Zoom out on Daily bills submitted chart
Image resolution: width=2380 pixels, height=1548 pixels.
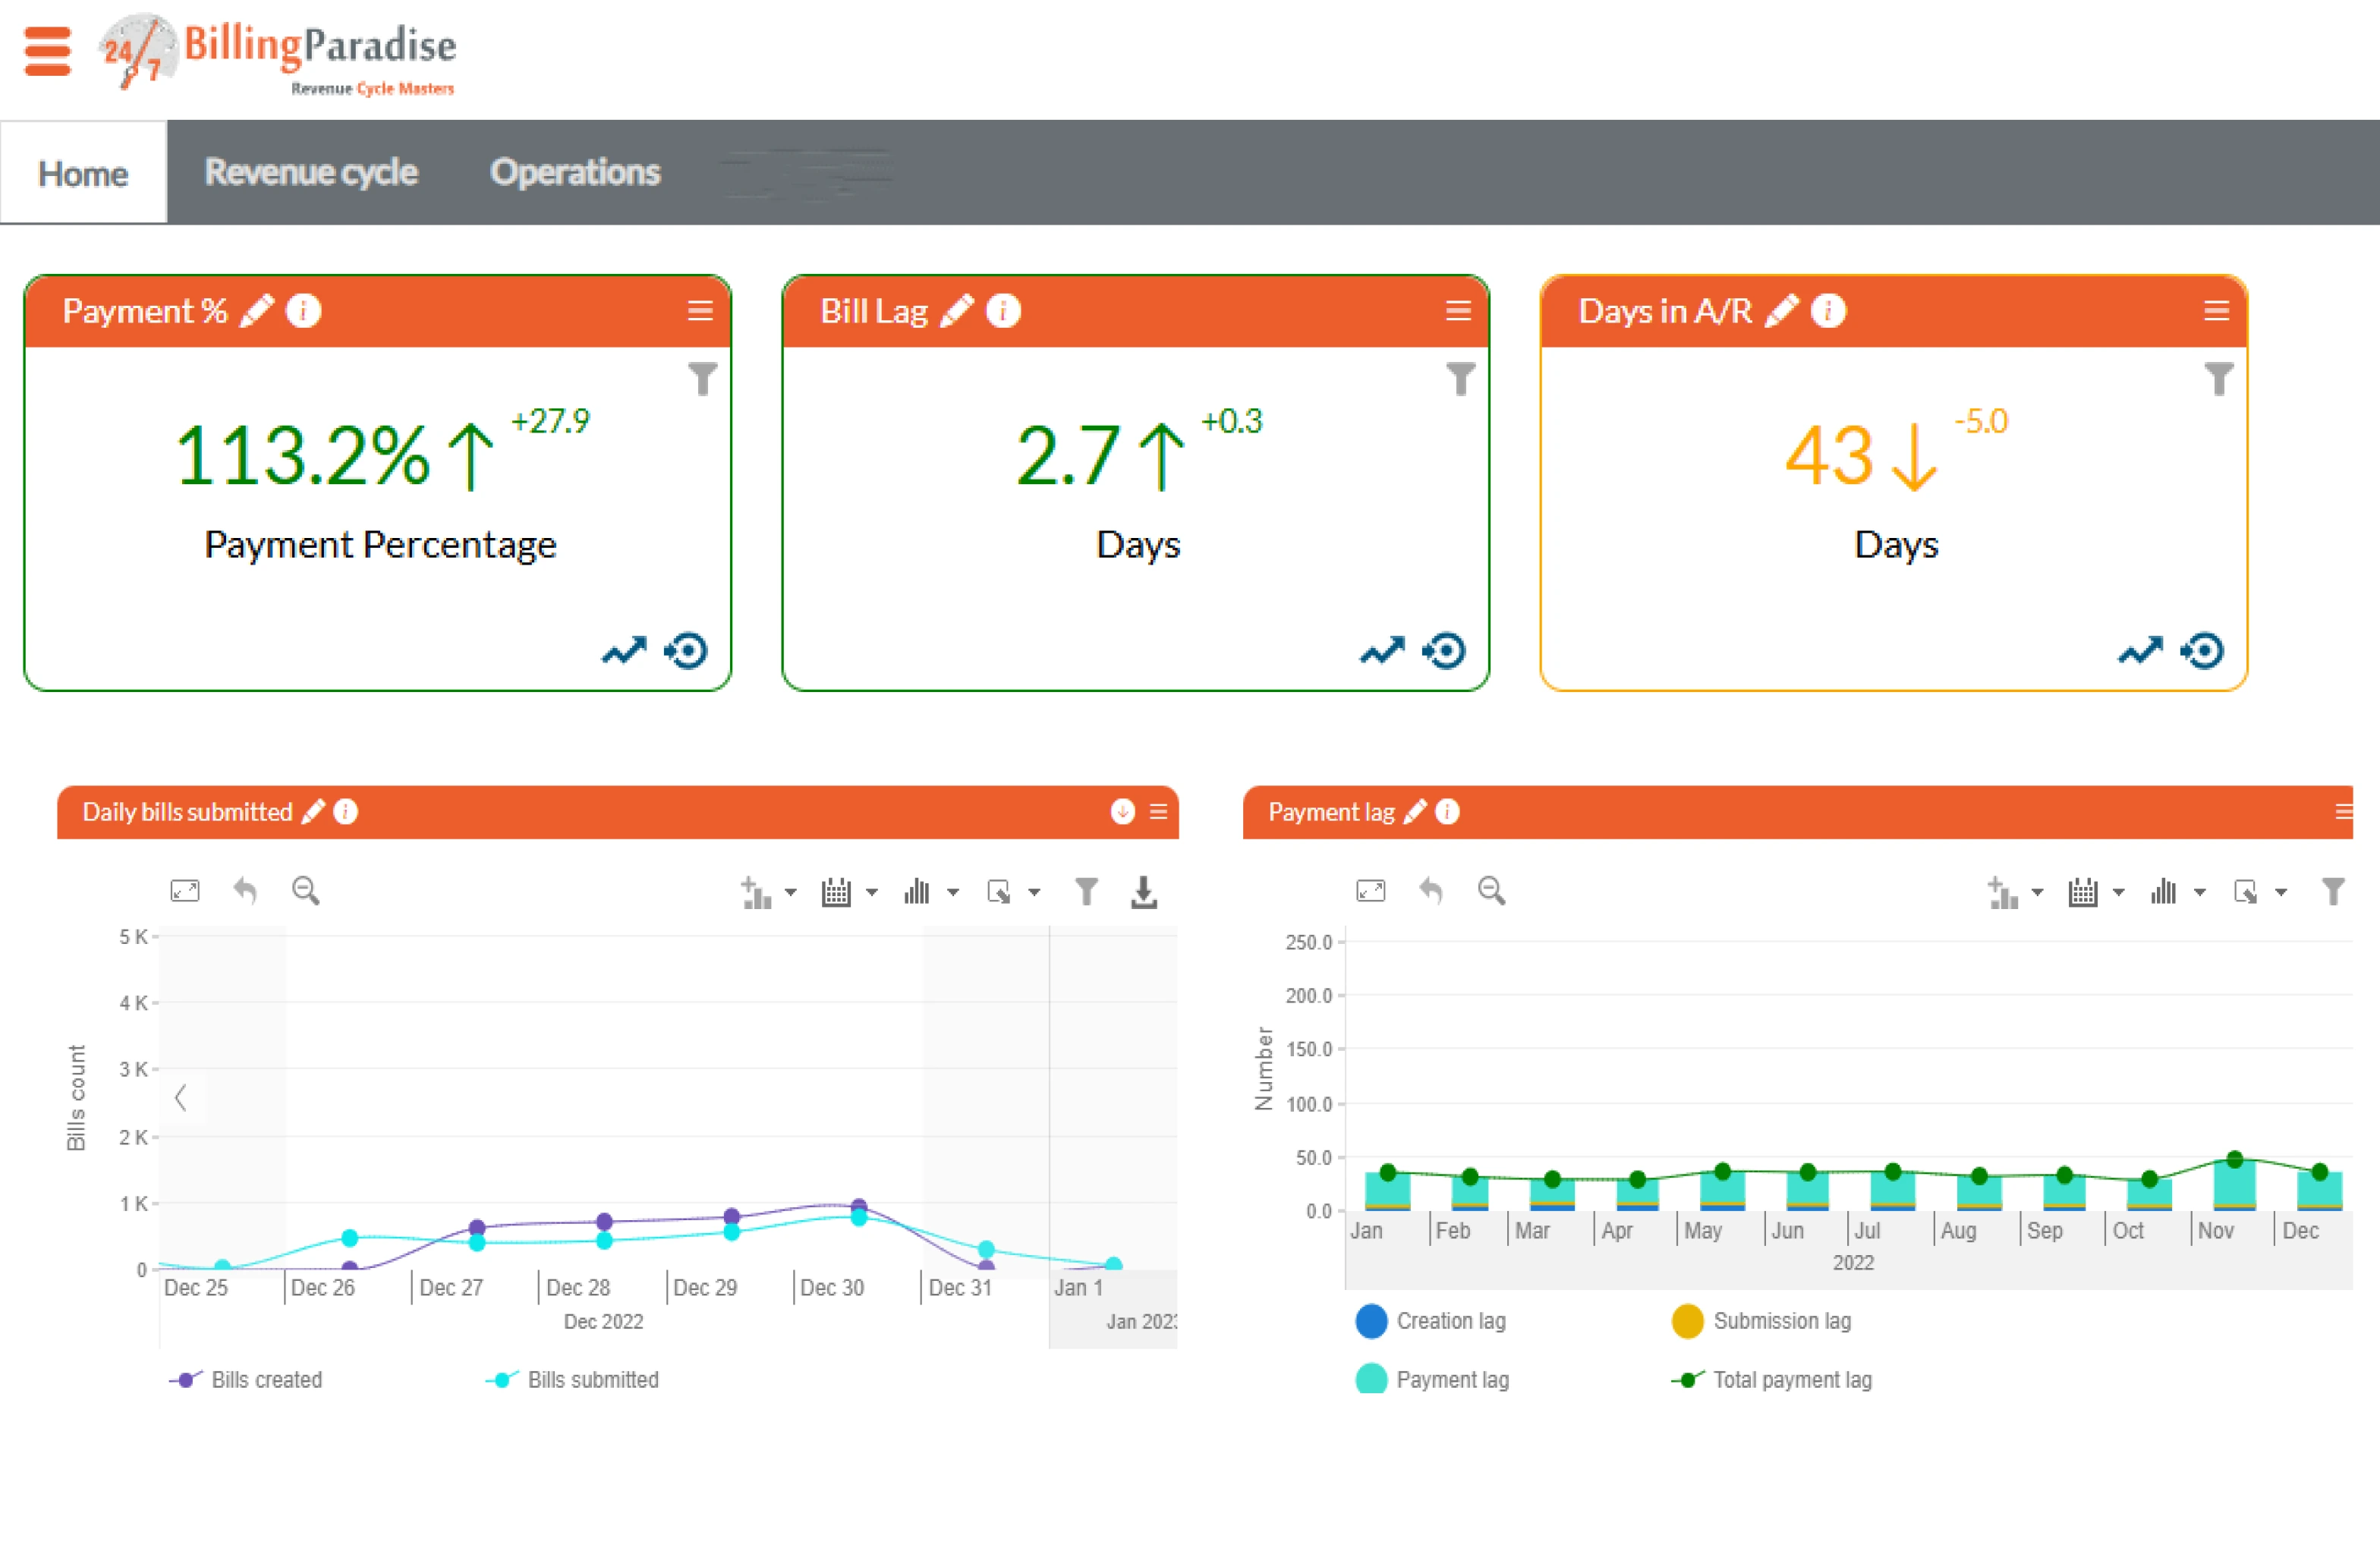coord(306,891)
